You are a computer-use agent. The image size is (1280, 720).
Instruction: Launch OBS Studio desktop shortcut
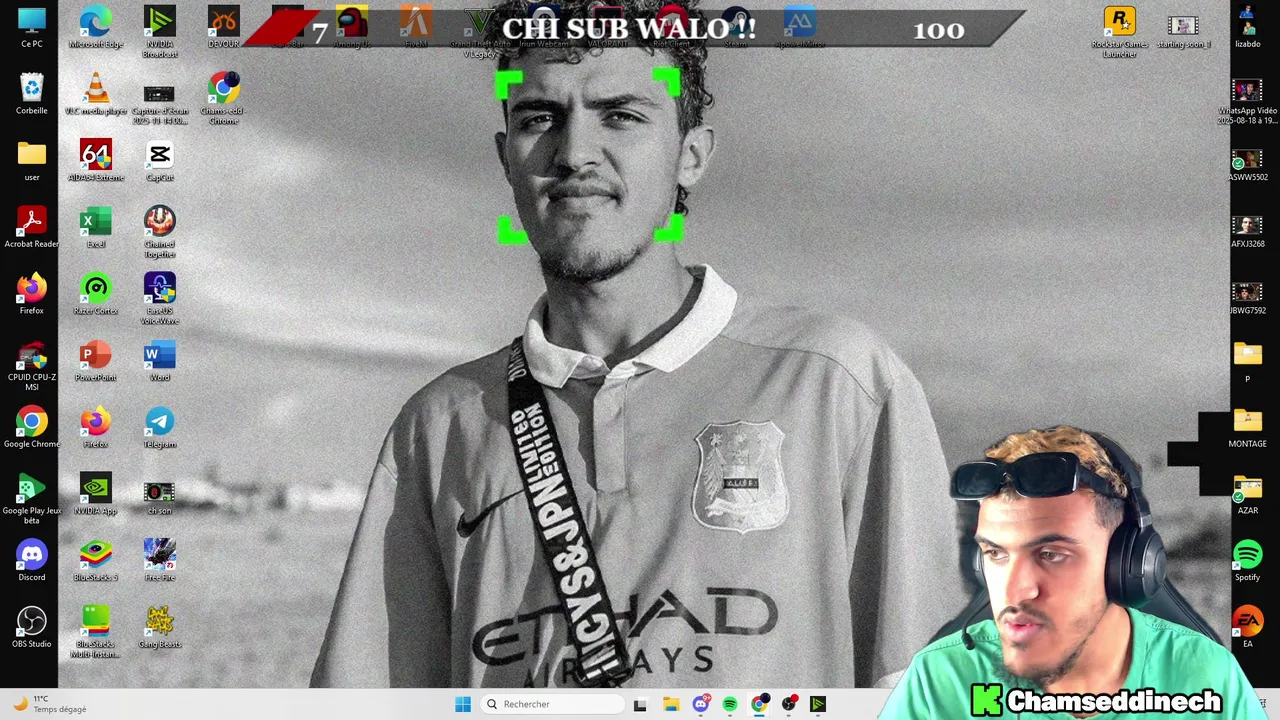[32, 628]
